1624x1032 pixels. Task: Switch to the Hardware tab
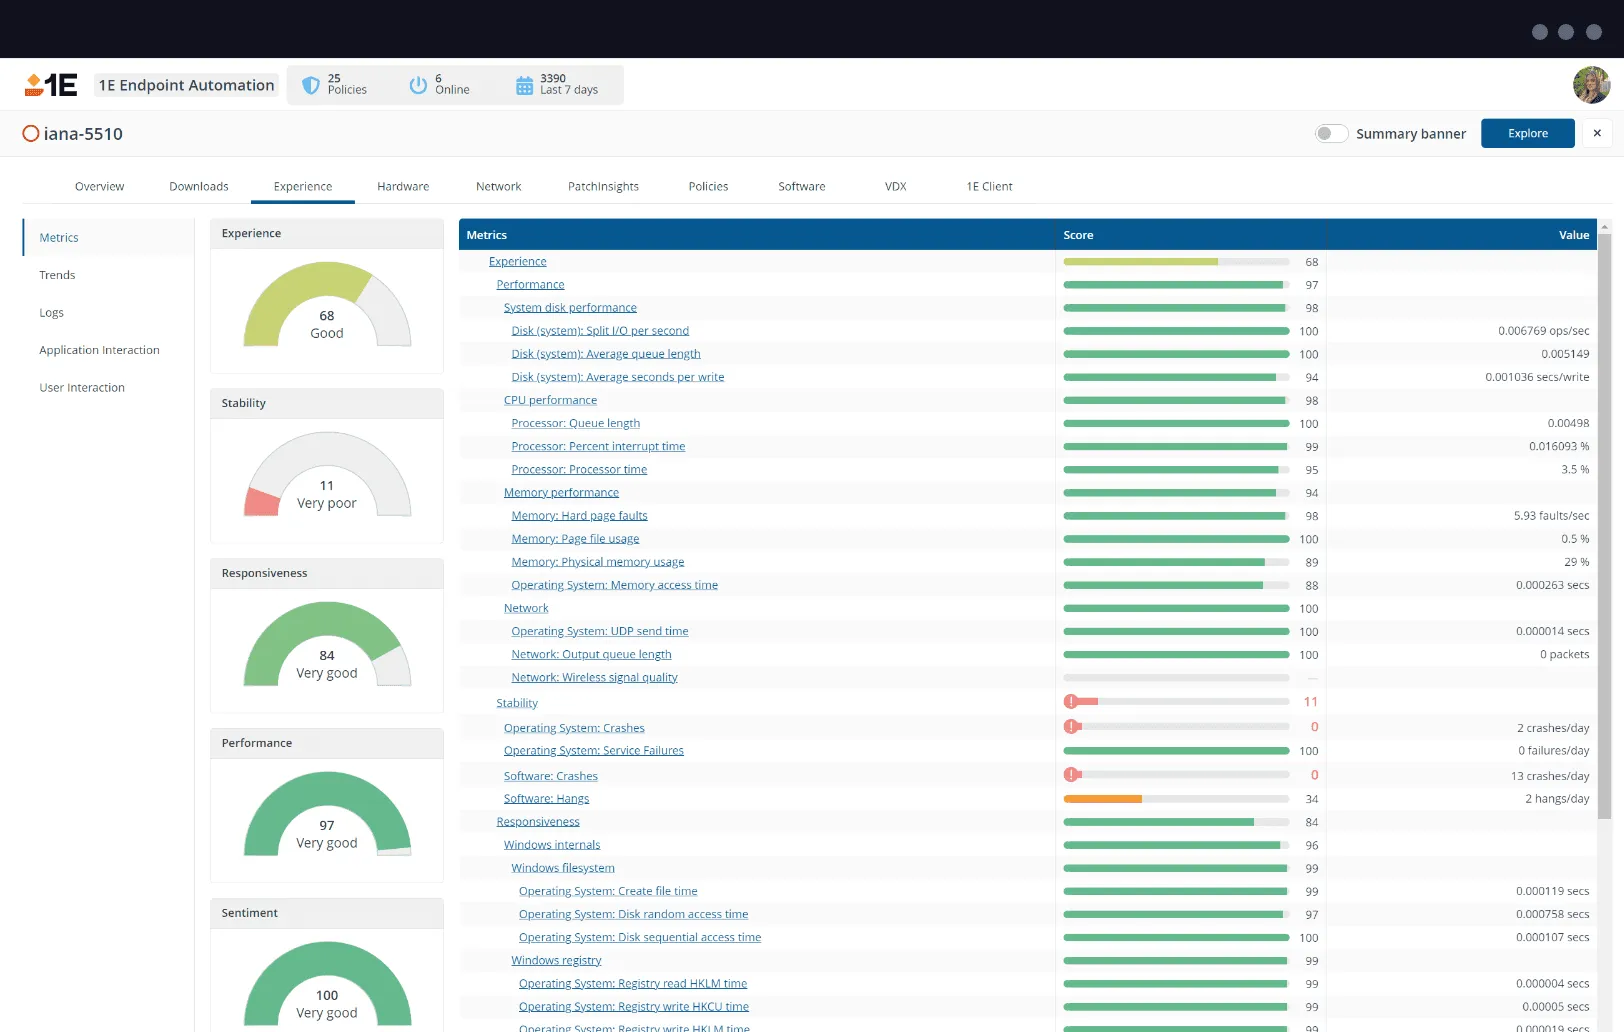pyautogui.click(x=403, y=186)
